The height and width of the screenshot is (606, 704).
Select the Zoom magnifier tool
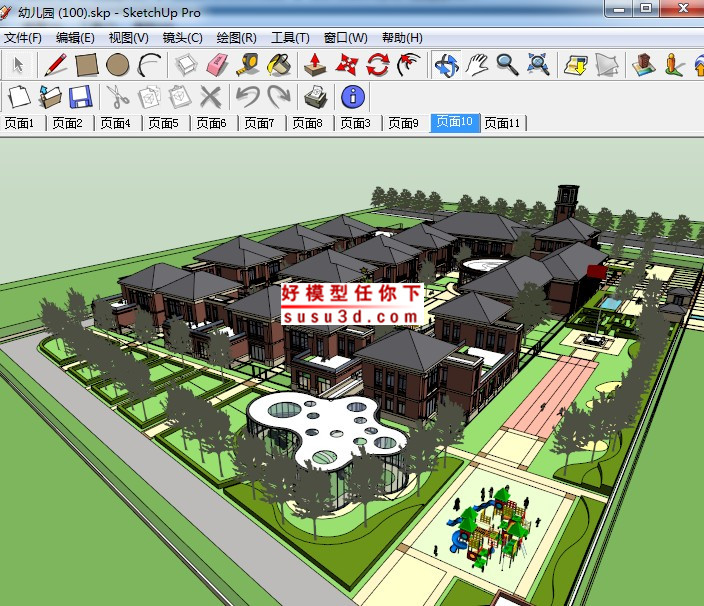tap(507, 65)
